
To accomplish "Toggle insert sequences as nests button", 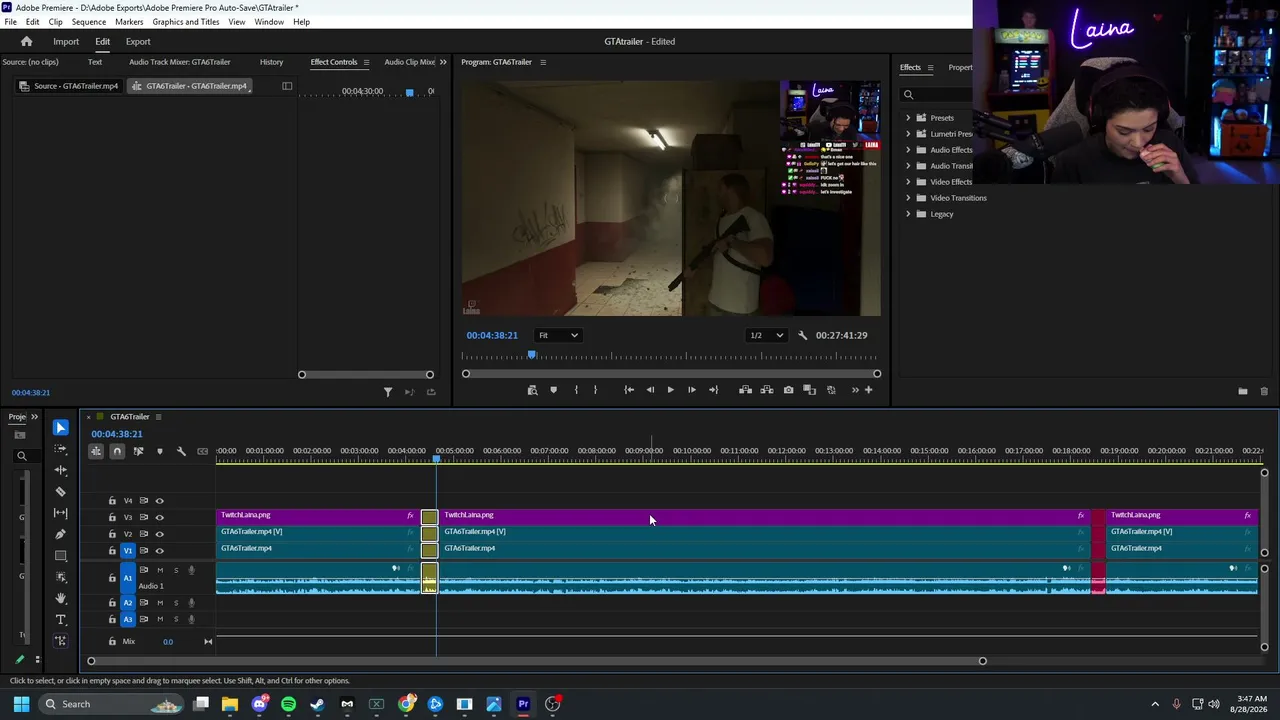I will pyautogui.click(x=96, y=451).
